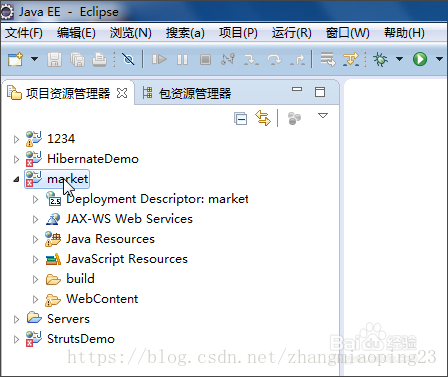Toggle Link with Editor icon

[263, 118]
